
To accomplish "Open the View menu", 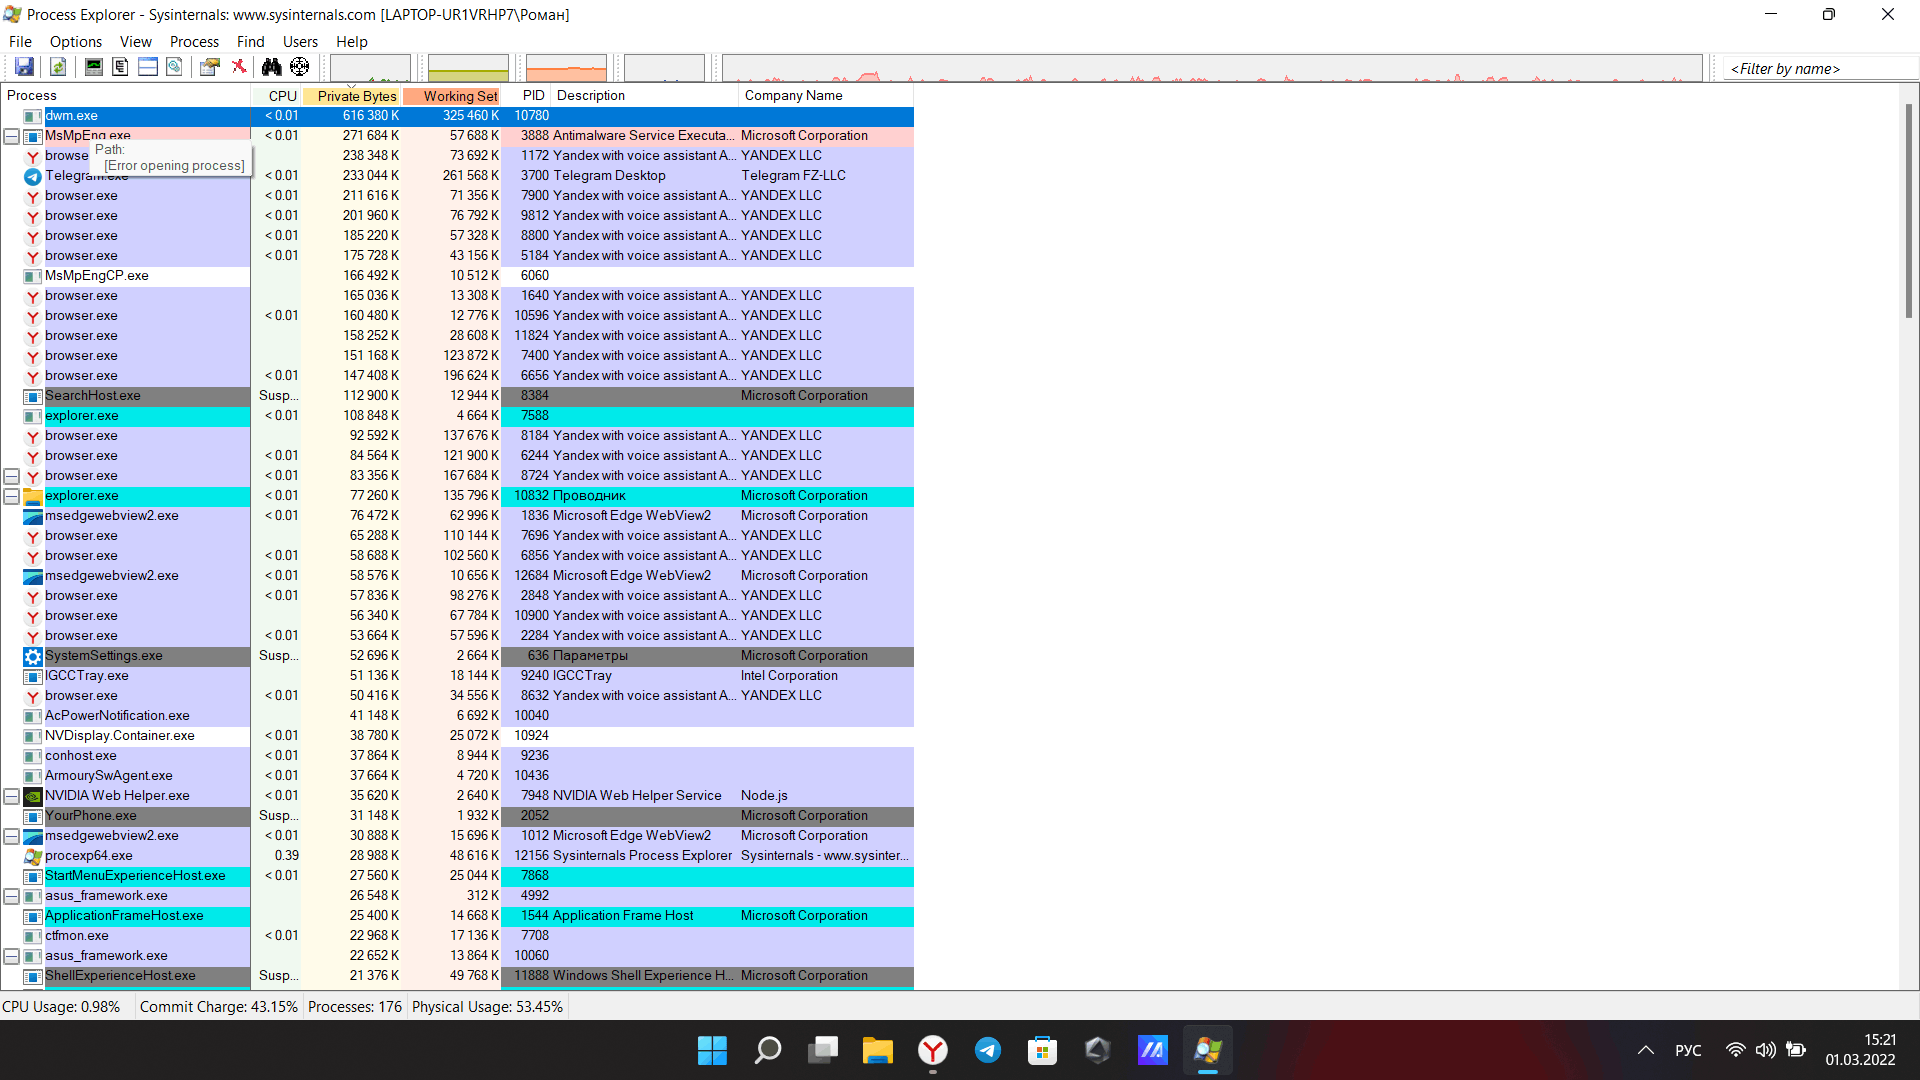I will [136, 42].
